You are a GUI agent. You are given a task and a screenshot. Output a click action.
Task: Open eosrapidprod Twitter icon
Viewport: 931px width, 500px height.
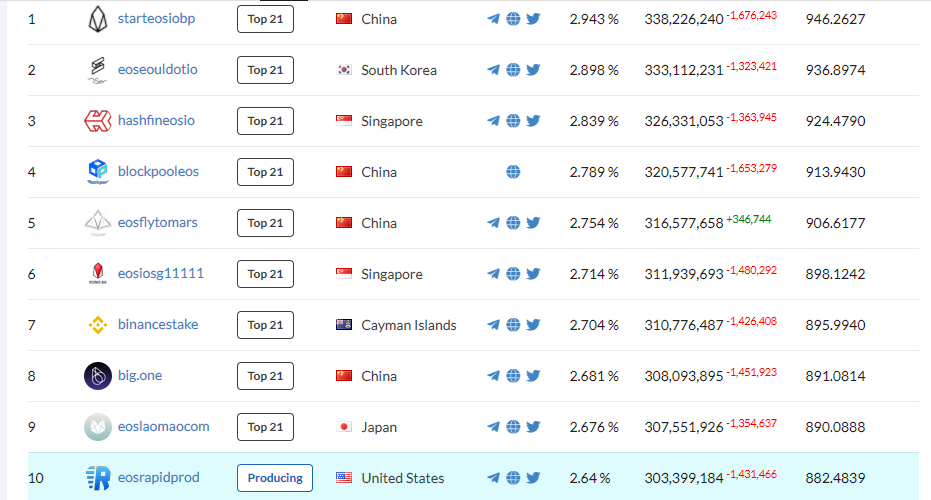[533, 479]
